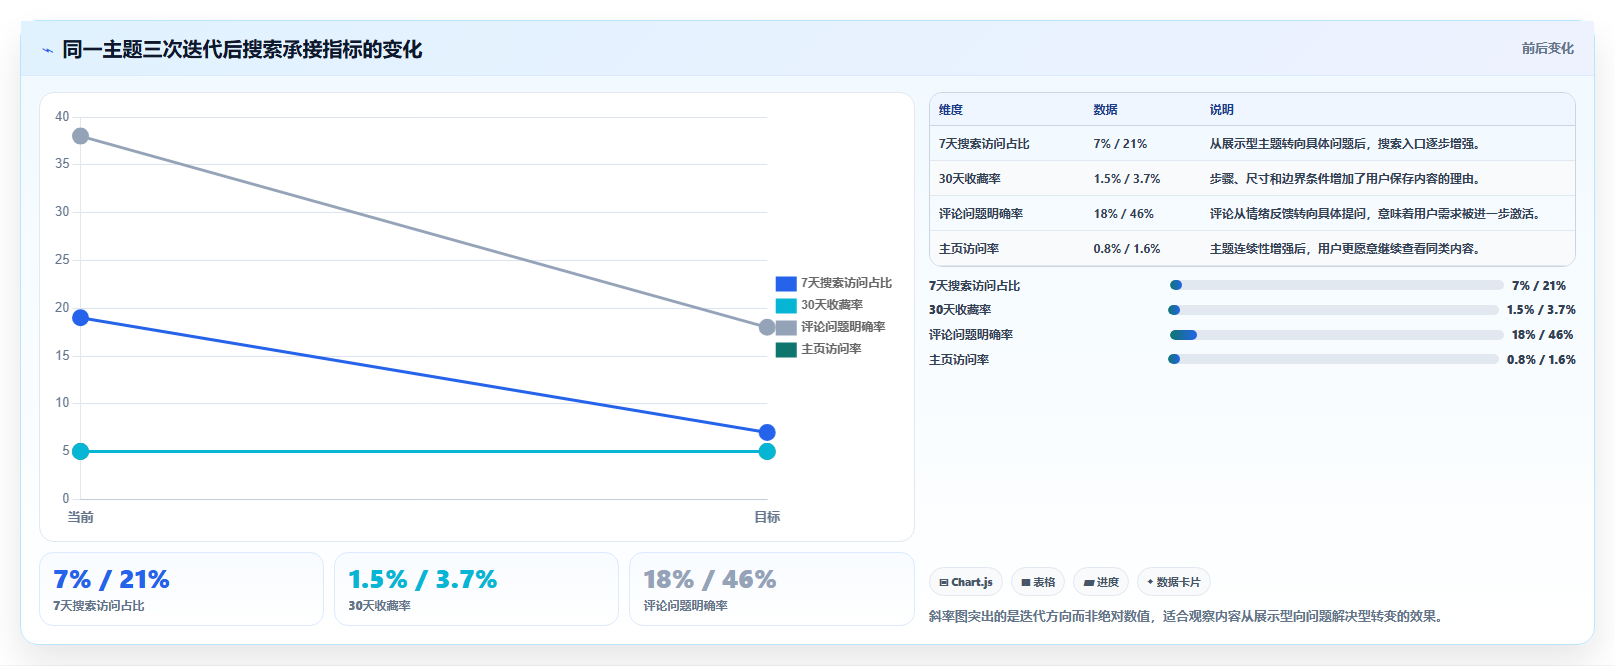The height and width of the screenshot is (666, 1615).
Task: Click table cell 18% / 46%
Action: (1123, 214)
